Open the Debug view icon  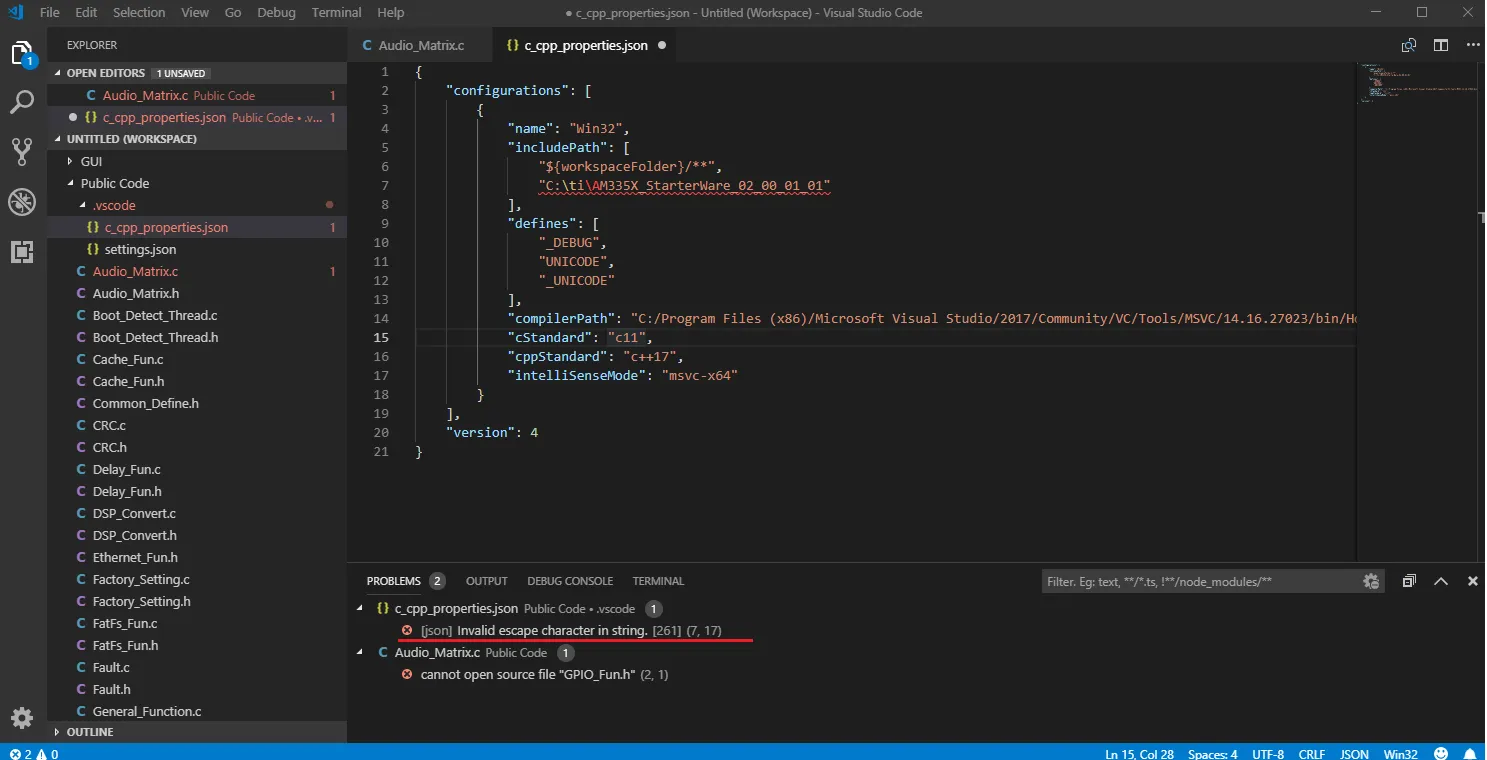(22, 202)
